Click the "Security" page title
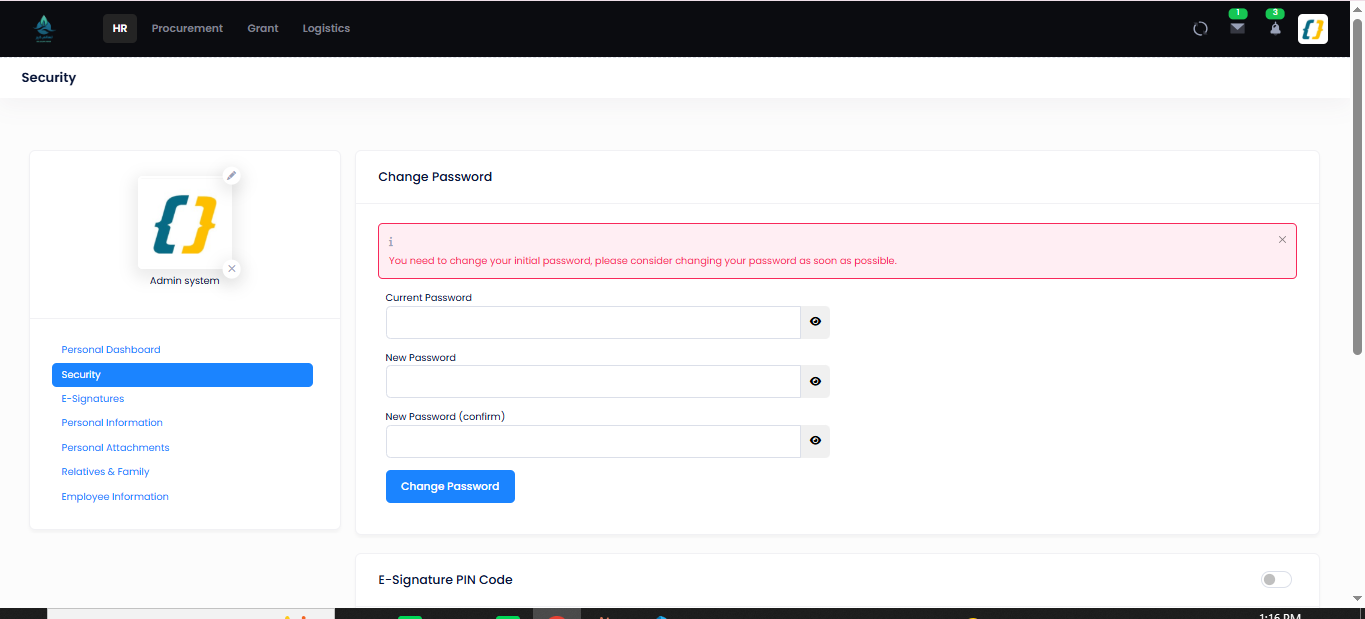 click(x=49, y=77)
